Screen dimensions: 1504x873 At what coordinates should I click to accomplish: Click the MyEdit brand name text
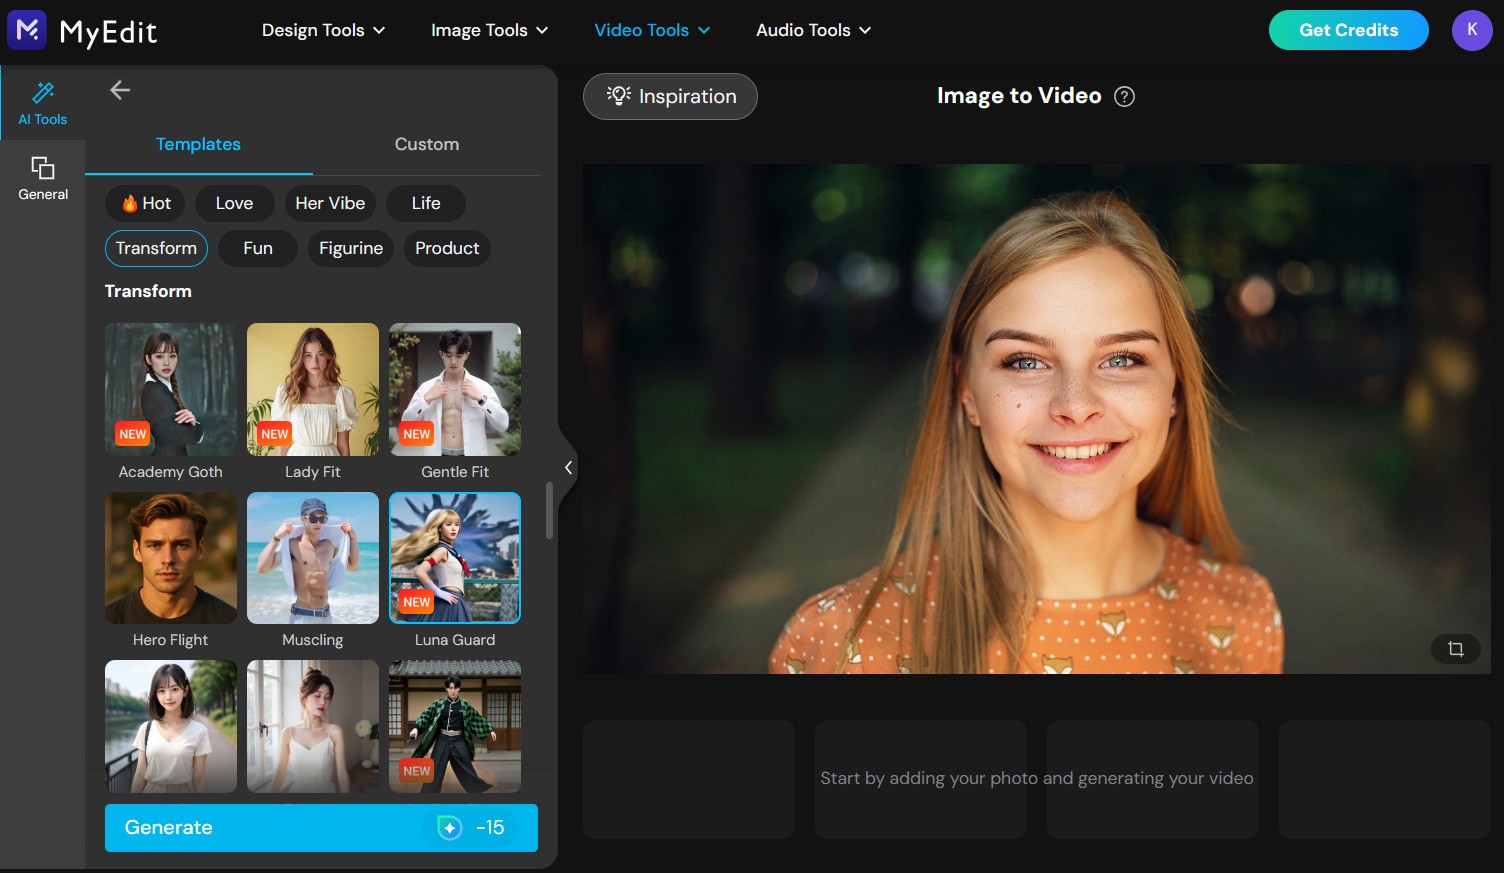pyautogui.click(x=108, y=32)
